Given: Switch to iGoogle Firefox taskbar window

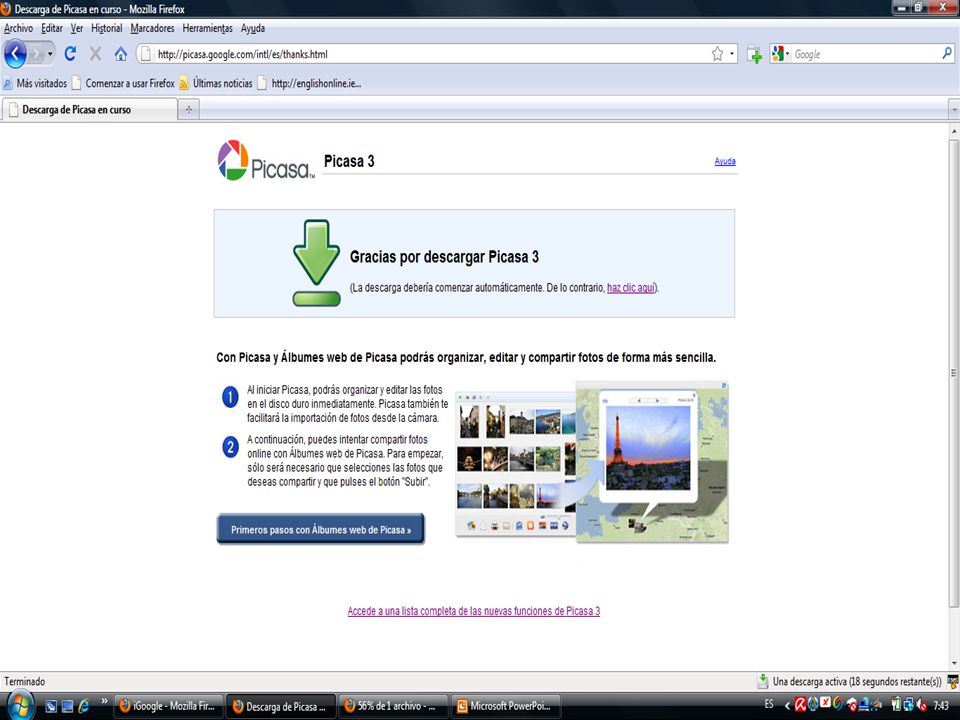Looking at the screenshot, I should tap(168, 706).
